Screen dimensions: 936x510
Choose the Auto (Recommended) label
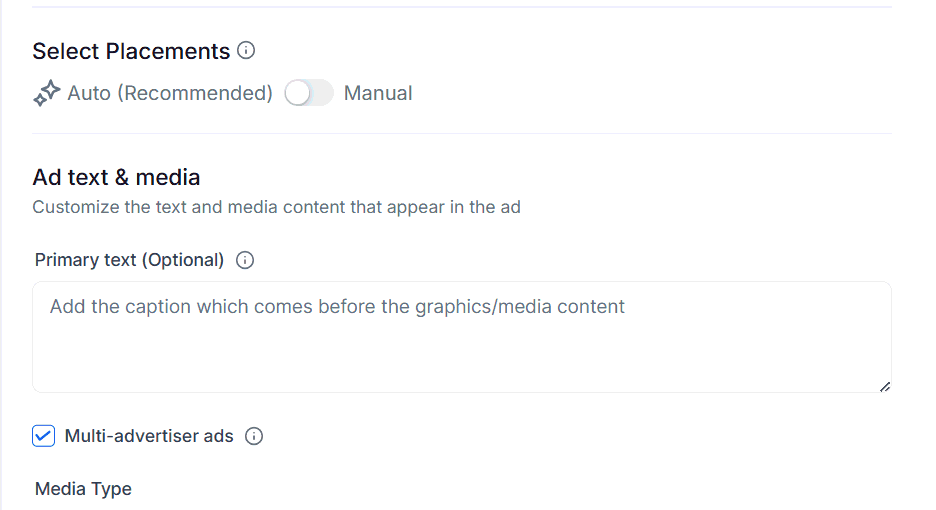coord(170,94)
